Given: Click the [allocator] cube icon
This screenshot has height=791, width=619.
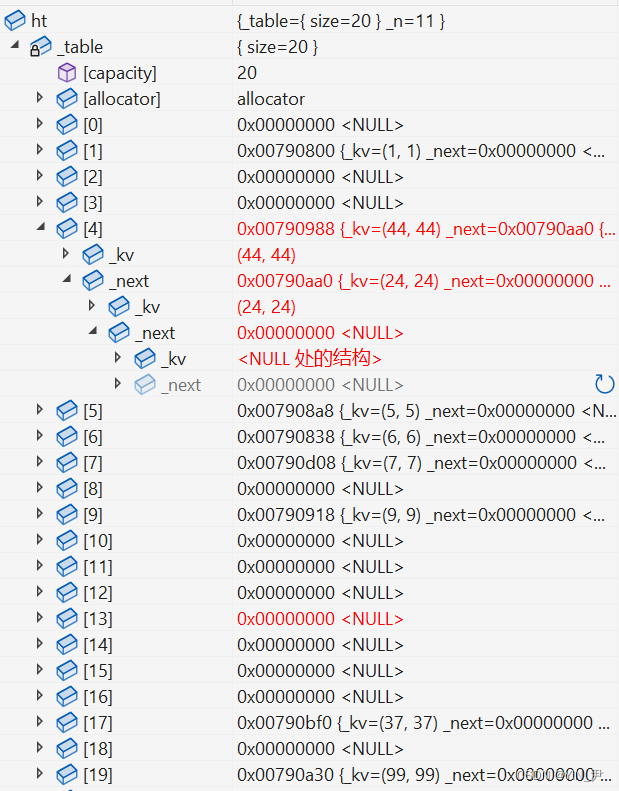Looking at the screenshot, I should point(67,99).
